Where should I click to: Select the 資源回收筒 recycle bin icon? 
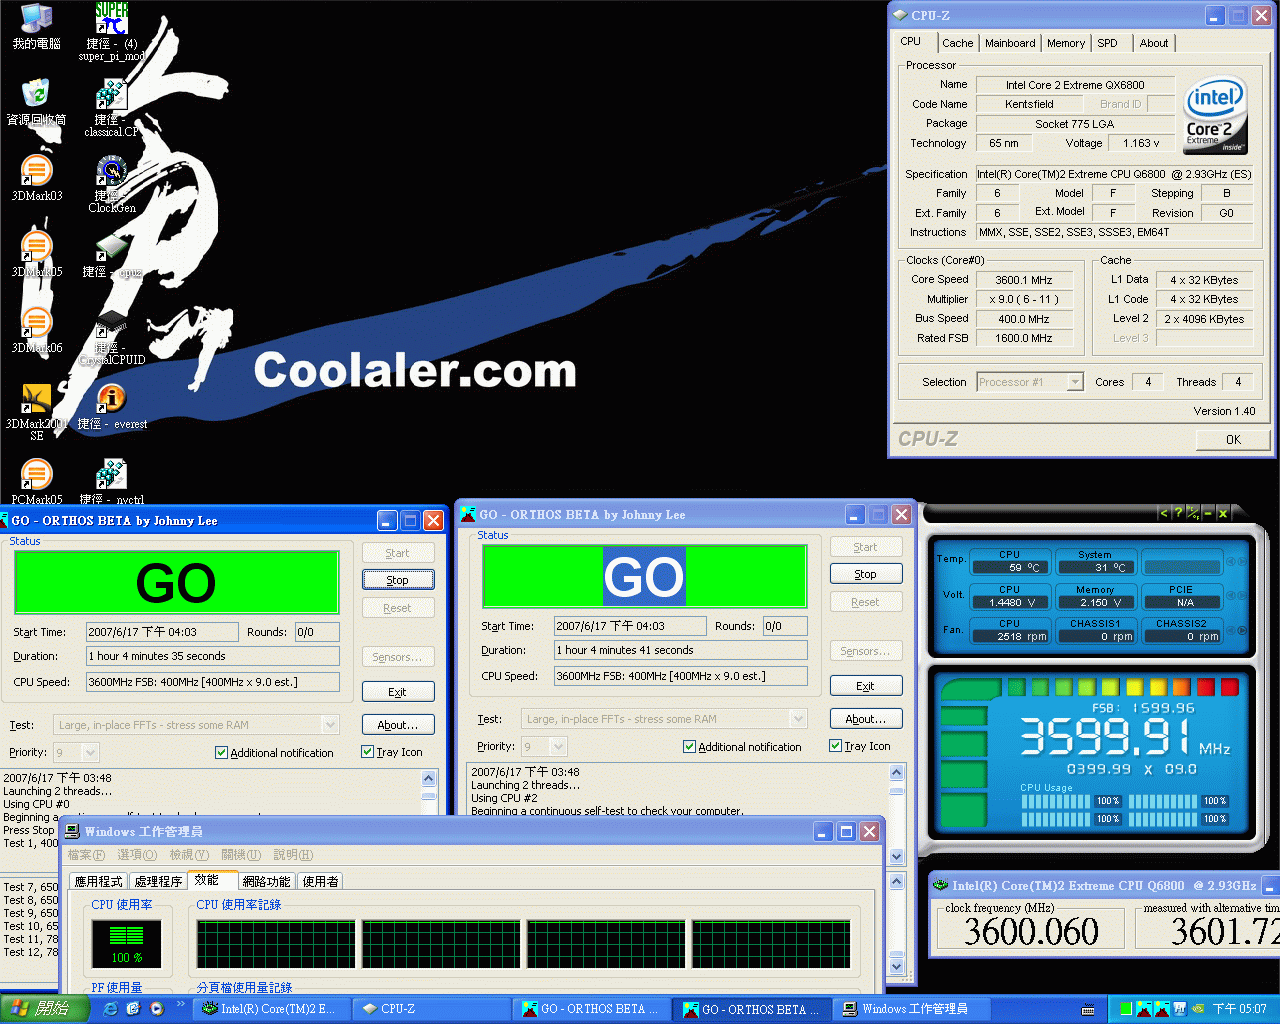point(36,102)
